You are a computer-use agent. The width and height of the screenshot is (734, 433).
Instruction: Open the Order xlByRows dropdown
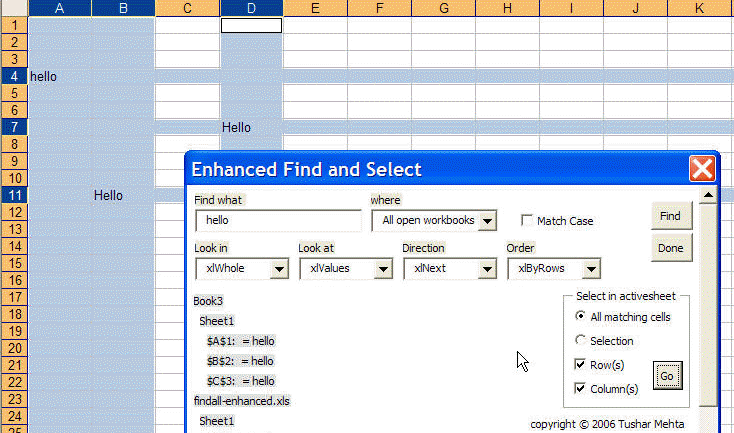coord(591,269)
